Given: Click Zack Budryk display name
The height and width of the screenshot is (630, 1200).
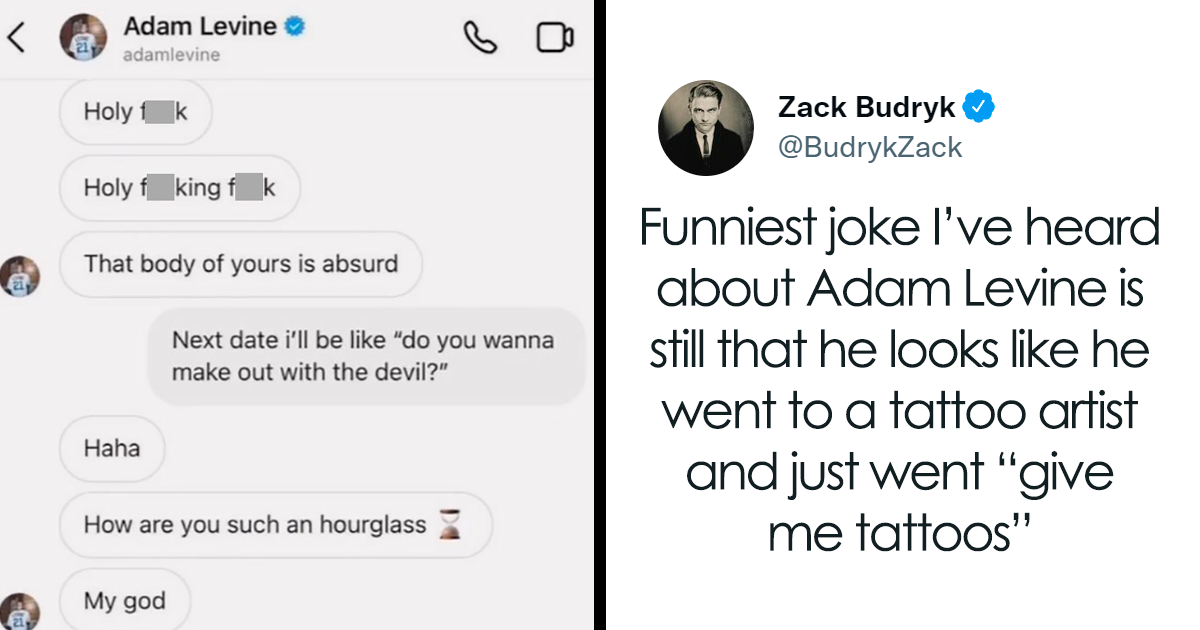Looking at the screenshot, I should (867, 105).
